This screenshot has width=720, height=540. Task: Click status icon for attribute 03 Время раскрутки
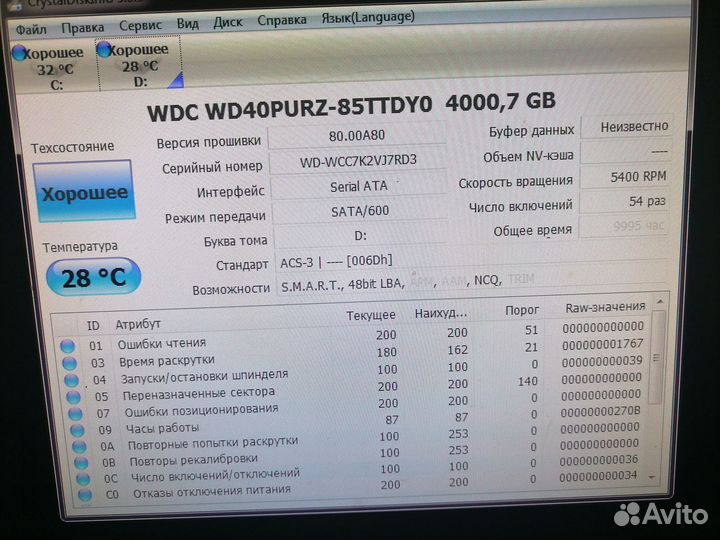point(69,363)
